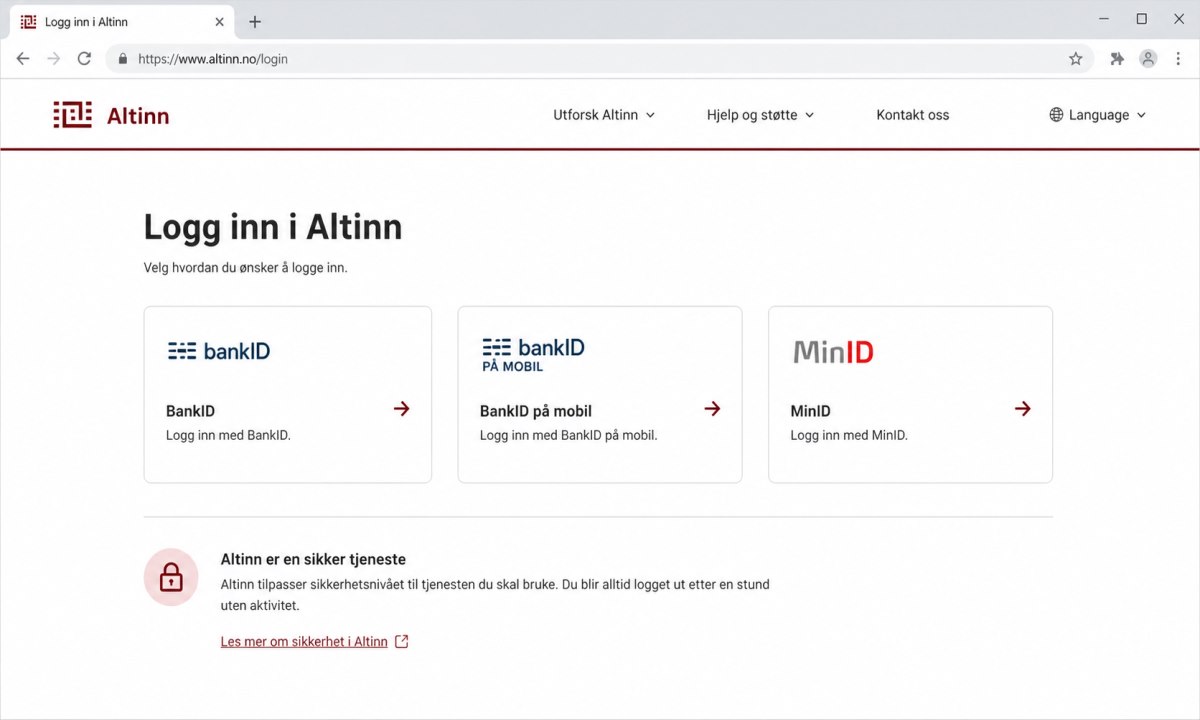Image resolution: width=1200 pixels, height=720 pixels.
Task: Click the 'Logg inn i Altinn' heading
Action: tap(273, 227)
